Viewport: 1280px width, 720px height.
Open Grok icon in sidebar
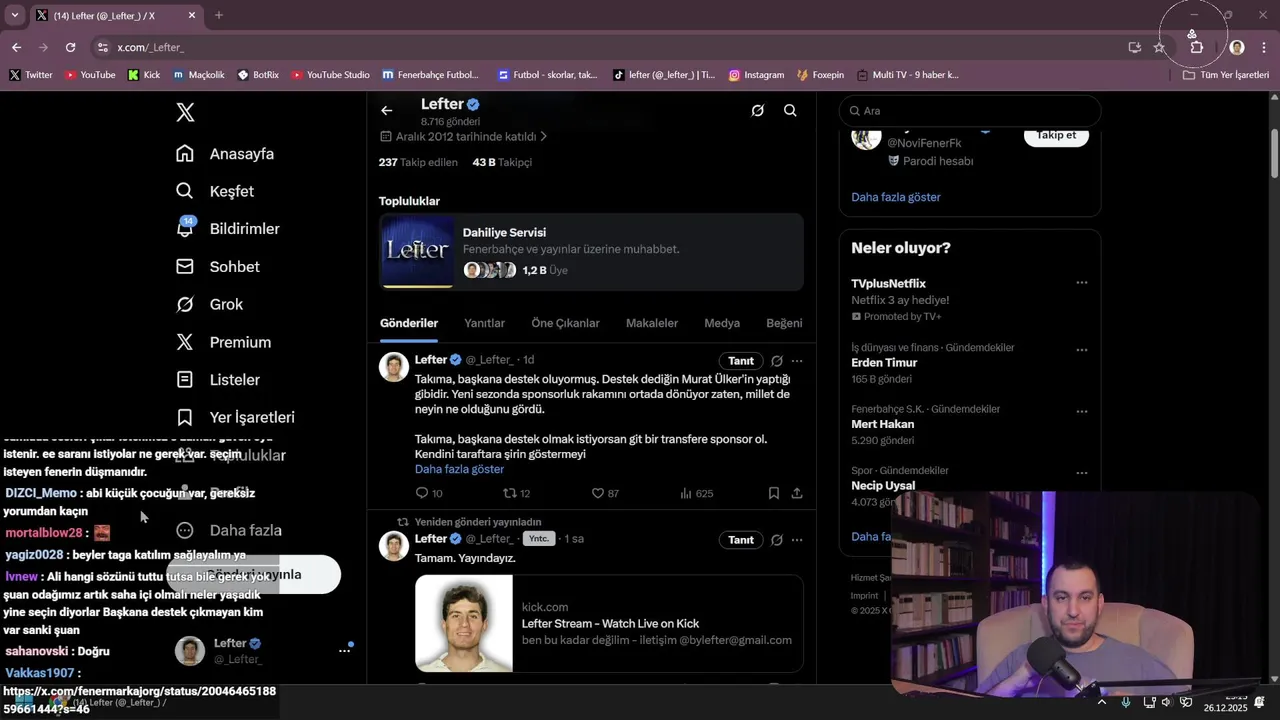pyautogui.click(x=185, y=304)
